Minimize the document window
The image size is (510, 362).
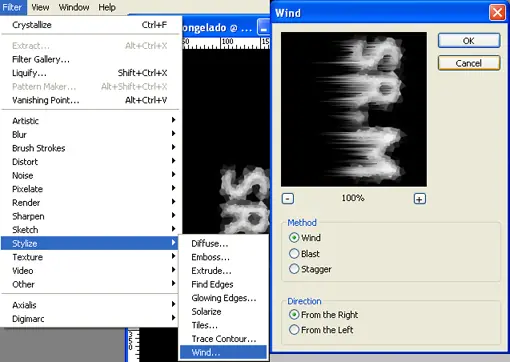[x=263, y=28]
